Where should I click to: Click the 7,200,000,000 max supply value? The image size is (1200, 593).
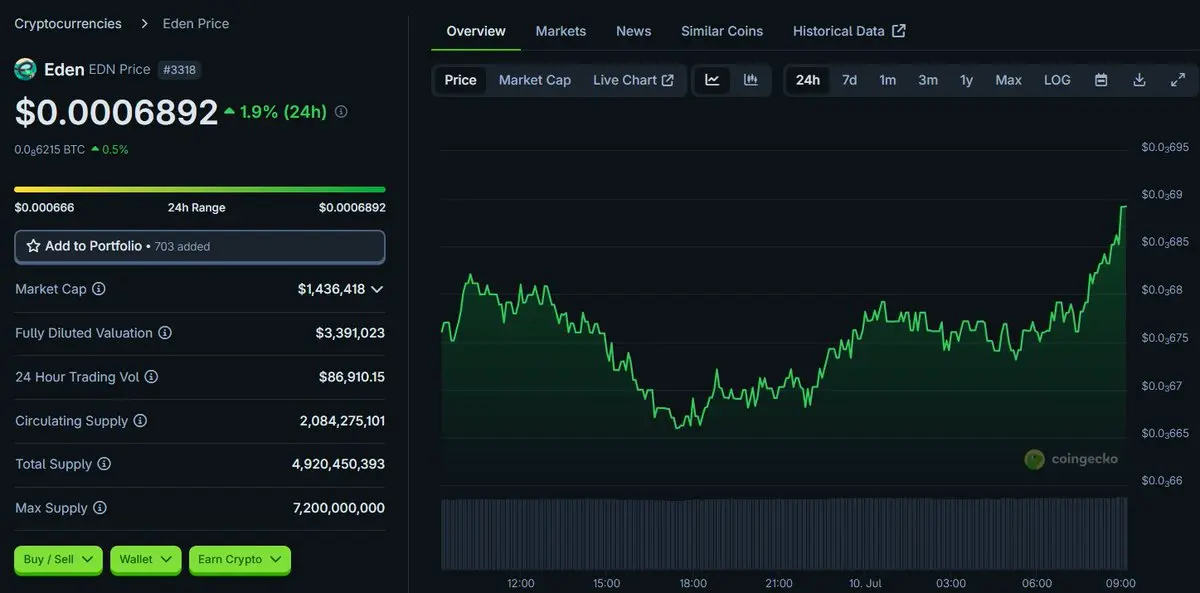click(339, 508)
